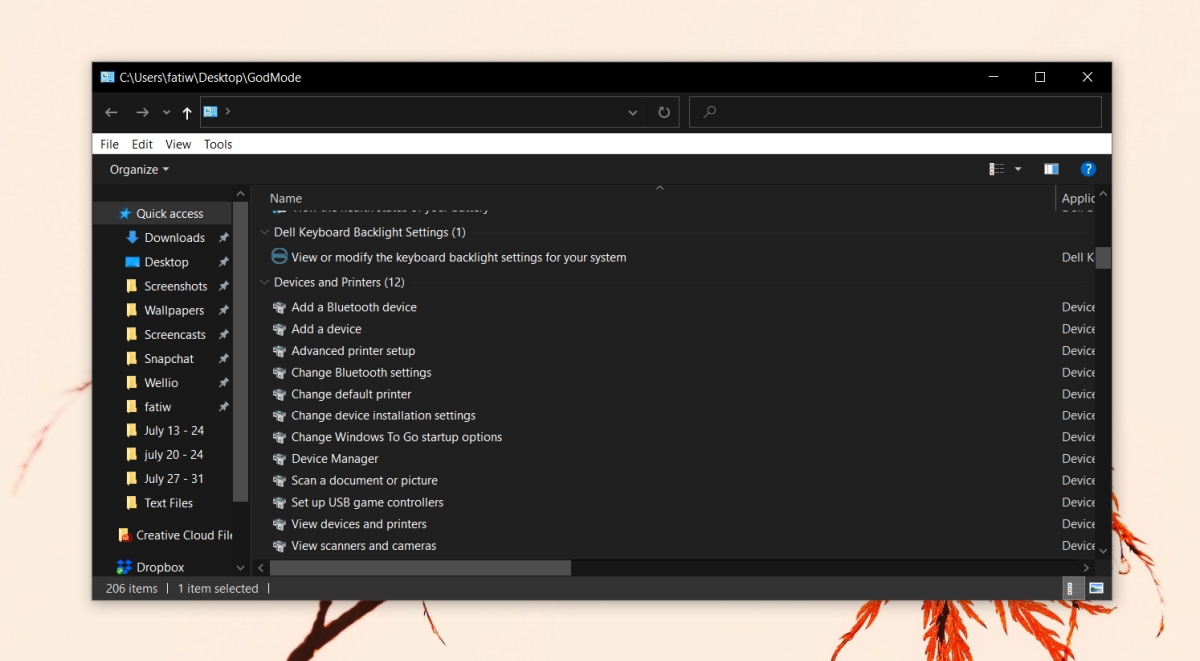Open the Tools menu

point(218,144)
